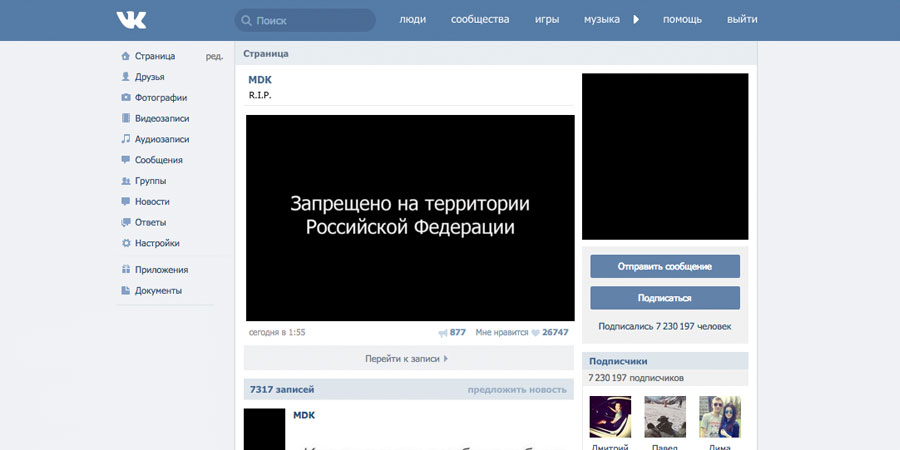The image size is (900, 450).
Task: Open subscriber Дима's photo
Action: 720,417
